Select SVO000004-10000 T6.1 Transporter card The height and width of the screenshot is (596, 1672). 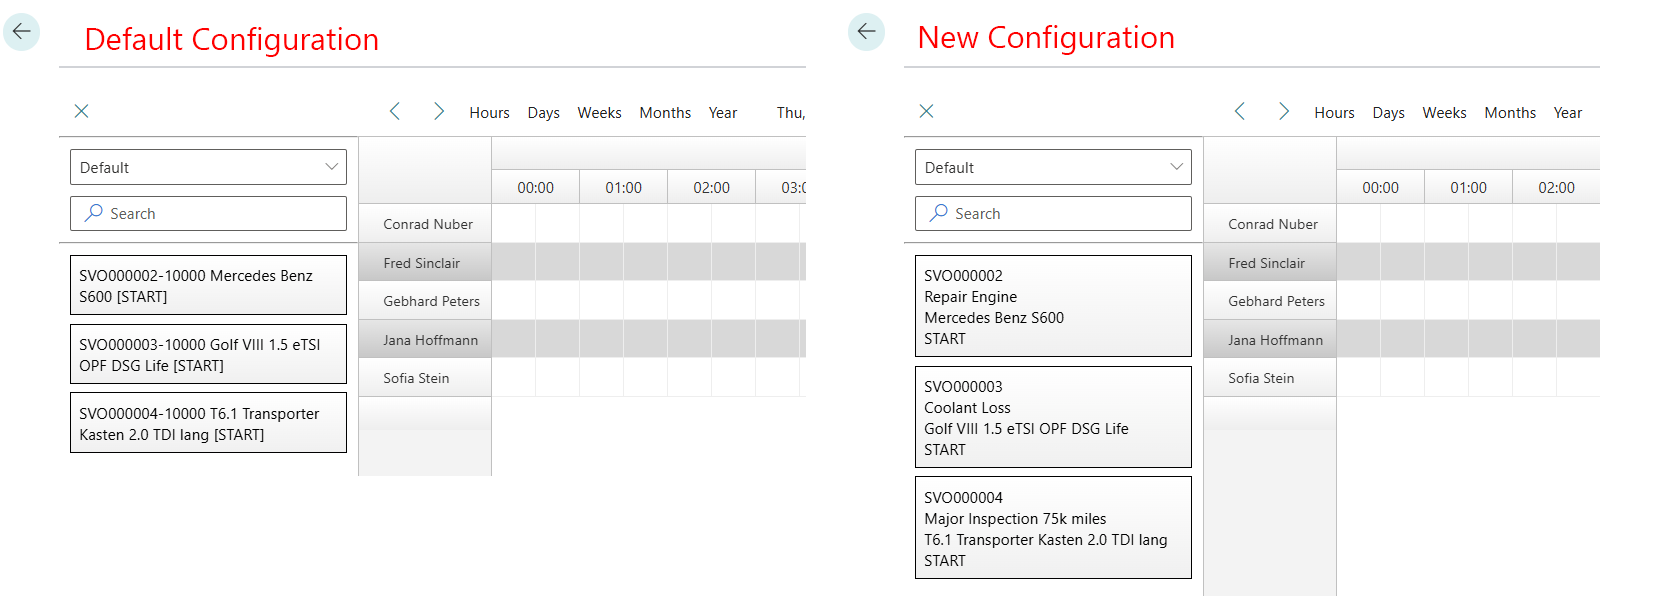point(208,423)
